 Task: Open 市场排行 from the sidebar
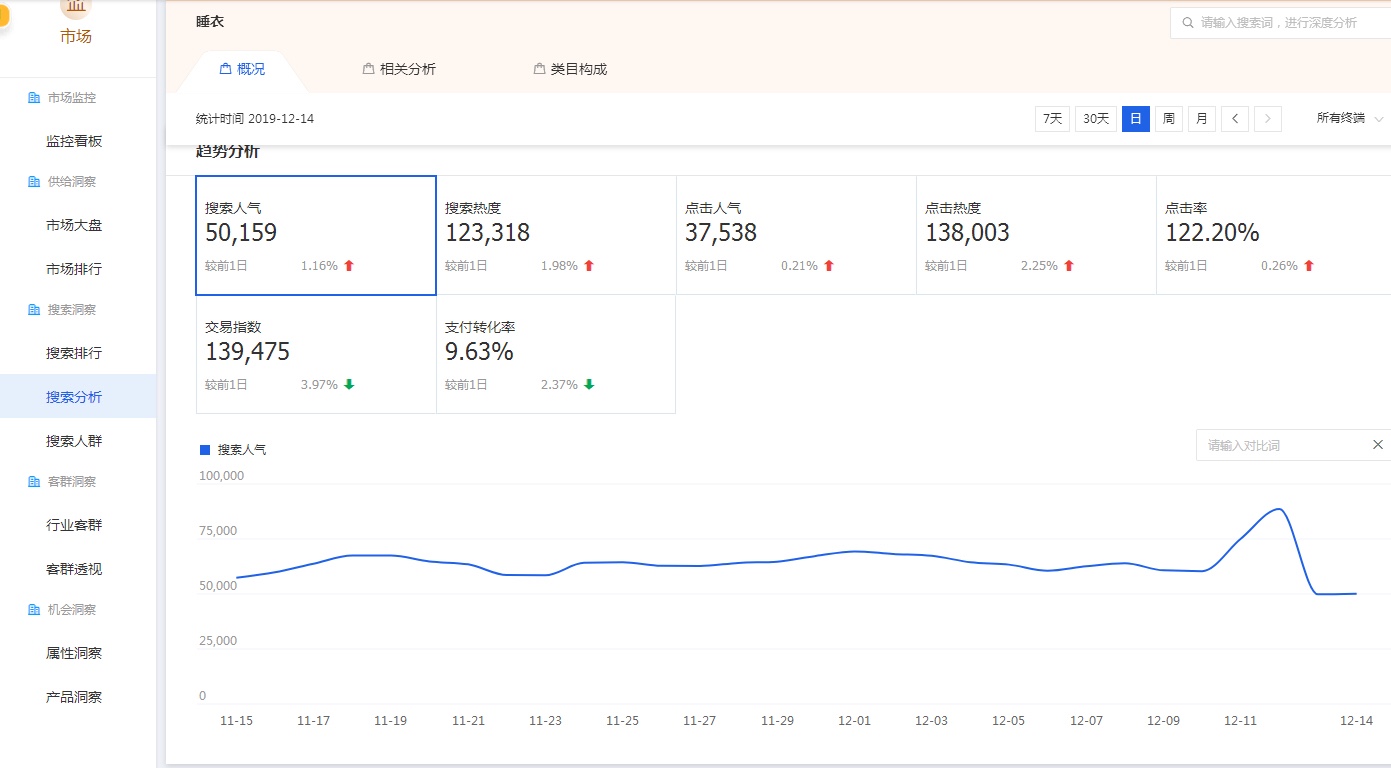pos(74,267)
